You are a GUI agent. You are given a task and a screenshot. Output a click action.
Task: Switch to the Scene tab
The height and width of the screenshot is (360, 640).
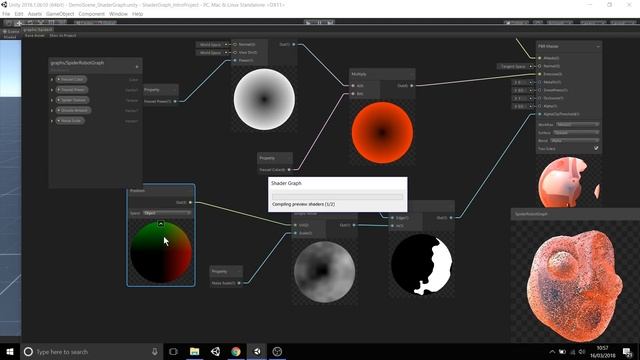pos(11,31)
